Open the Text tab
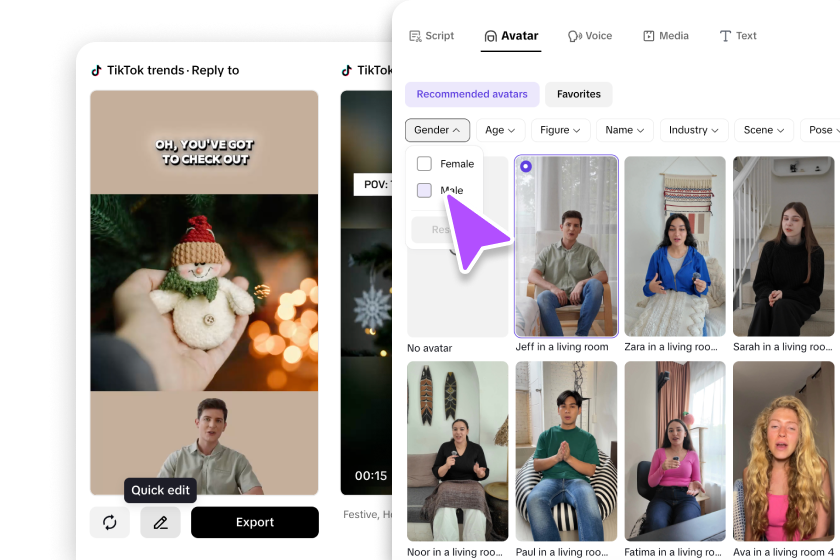The height and width of the screenshot is (560, 840). (x=738, y=36)
